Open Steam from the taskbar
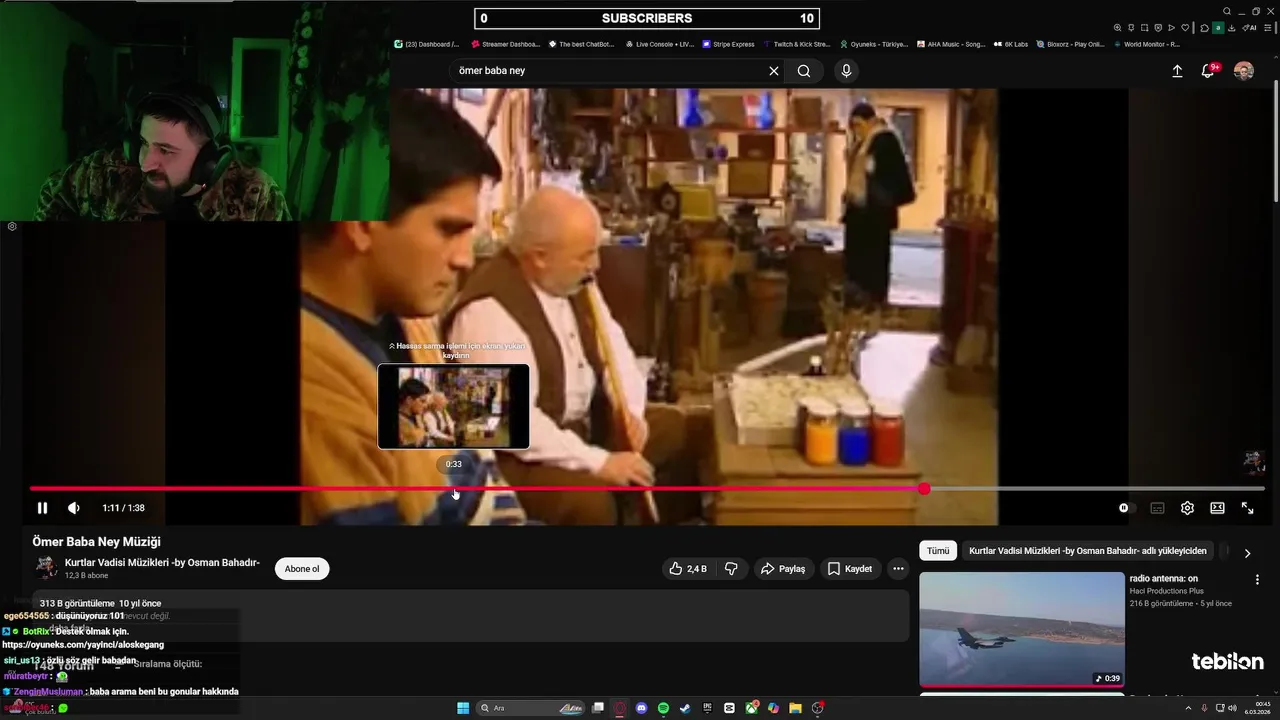Image resolution: width=1280 pixels, height=720 pixels. tap(685, 708)
